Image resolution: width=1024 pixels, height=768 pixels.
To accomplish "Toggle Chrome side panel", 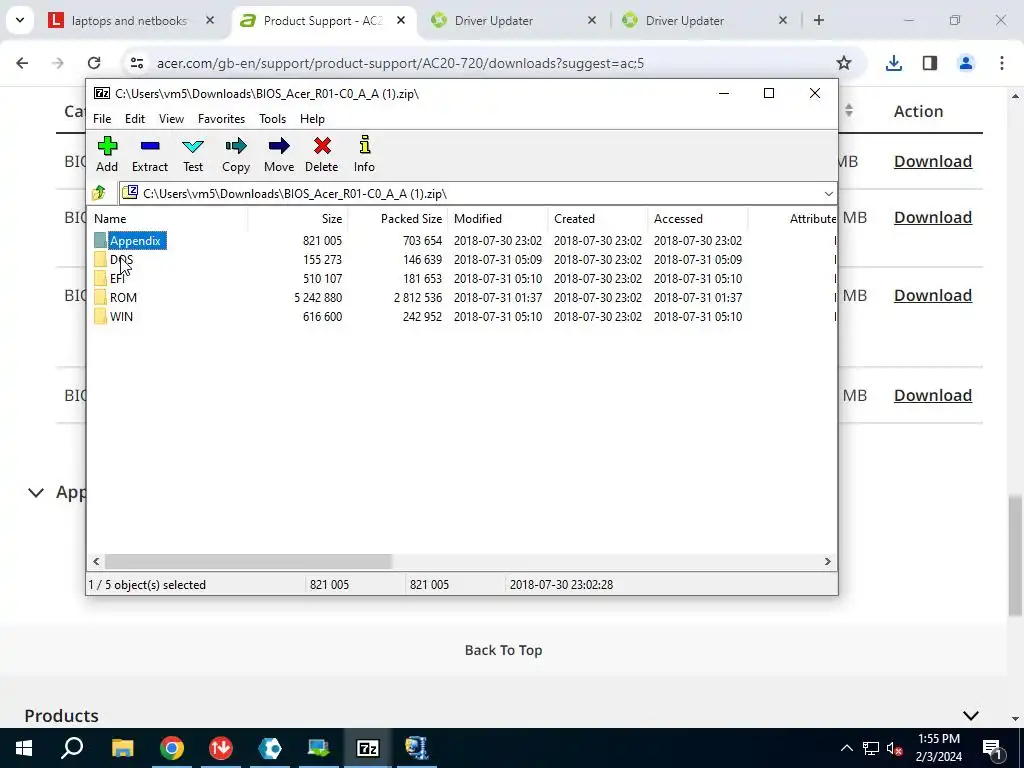I will 930,63.
